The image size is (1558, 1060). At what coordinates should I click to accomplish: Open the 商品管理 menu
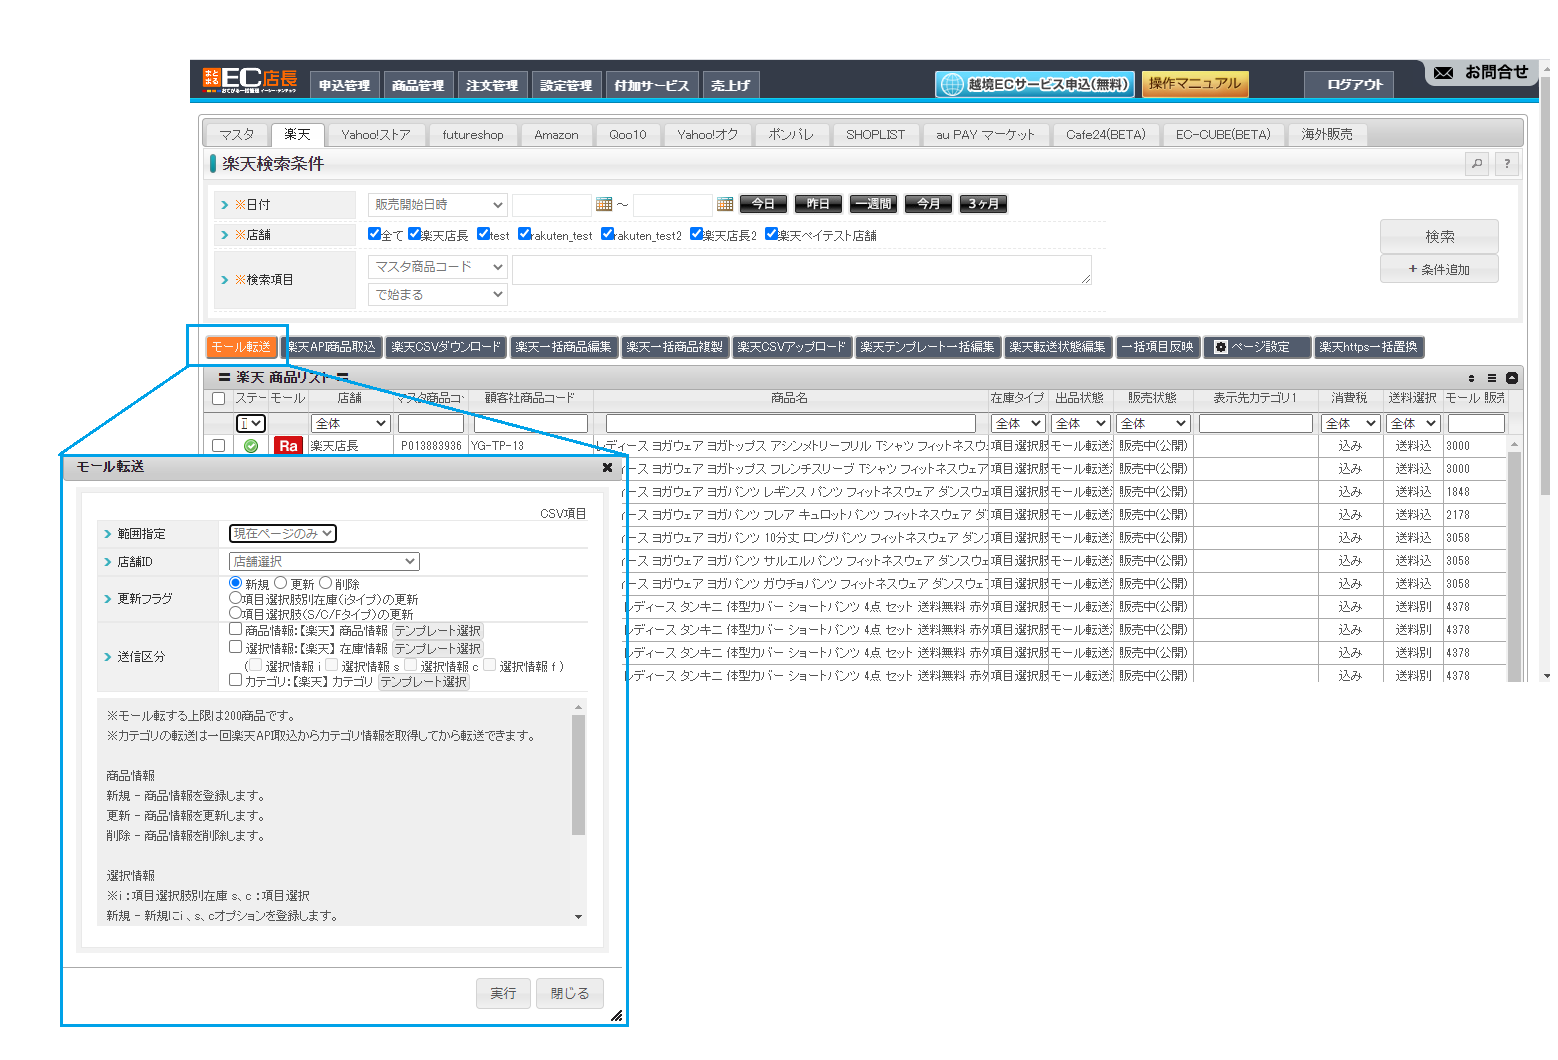coord(418,85)
